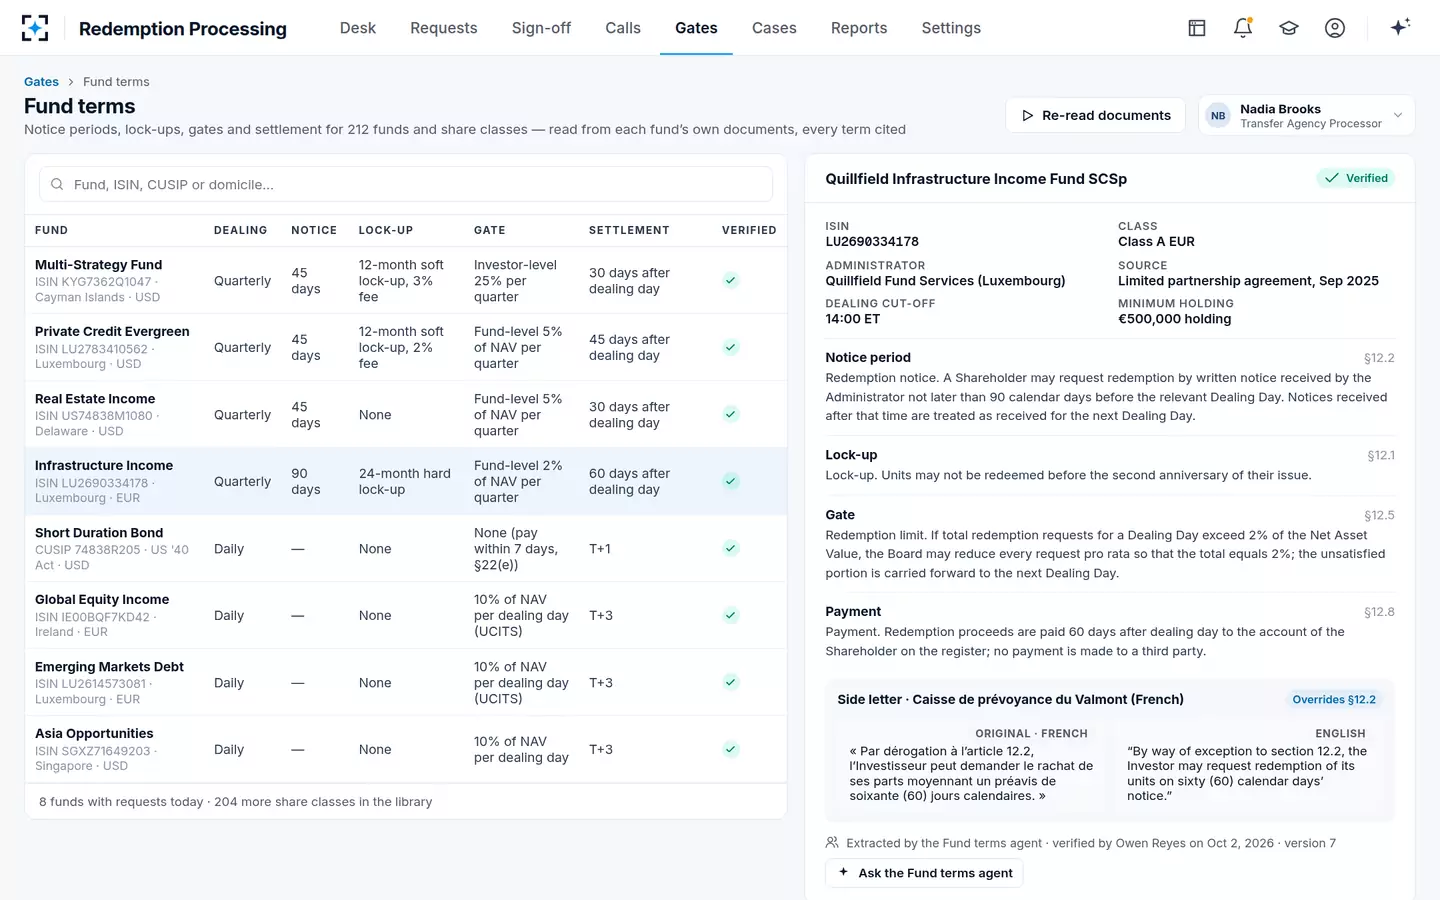Click verified checkmark for Asia Opportunities

pos(731,749)
